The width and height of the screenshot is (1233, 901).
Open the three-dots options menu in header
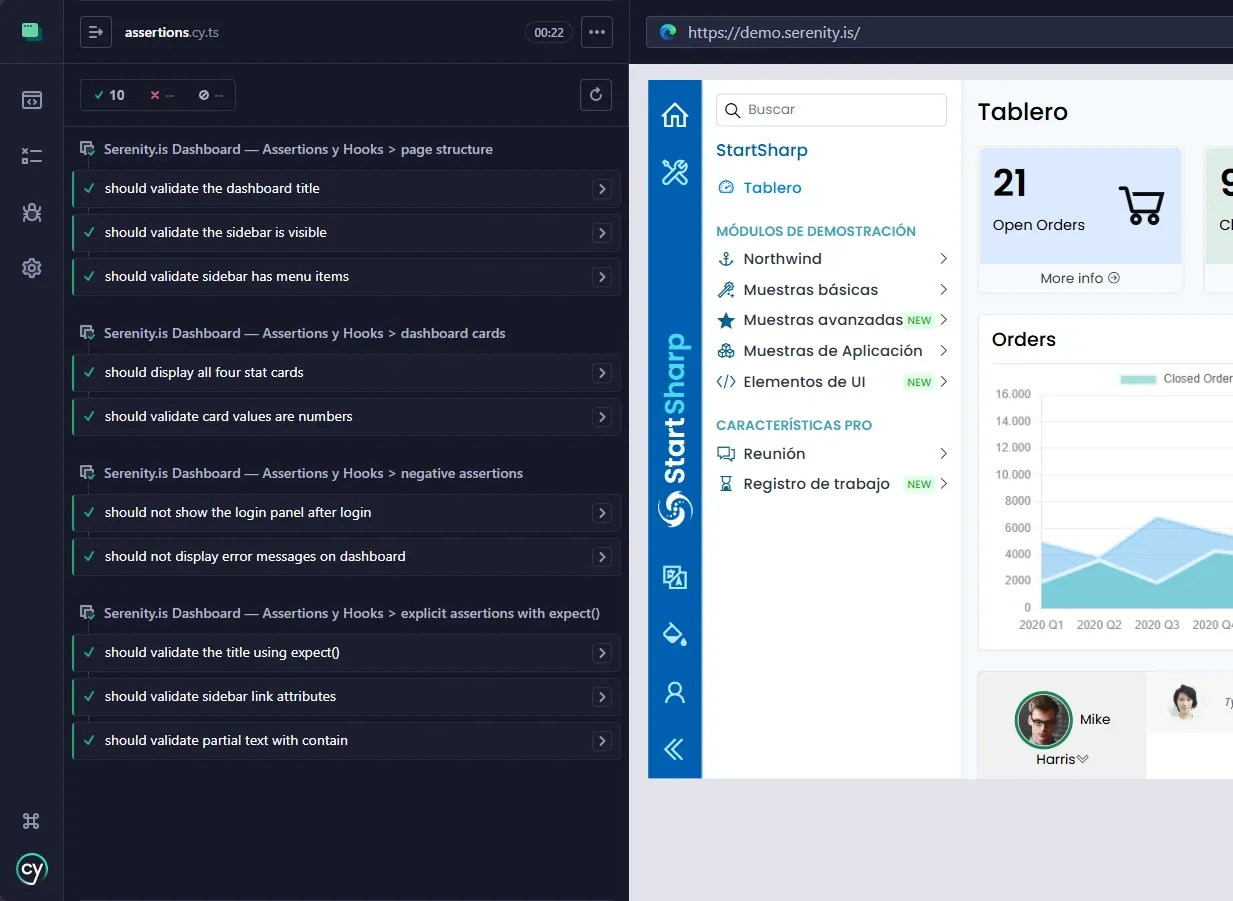click(597, 32)
